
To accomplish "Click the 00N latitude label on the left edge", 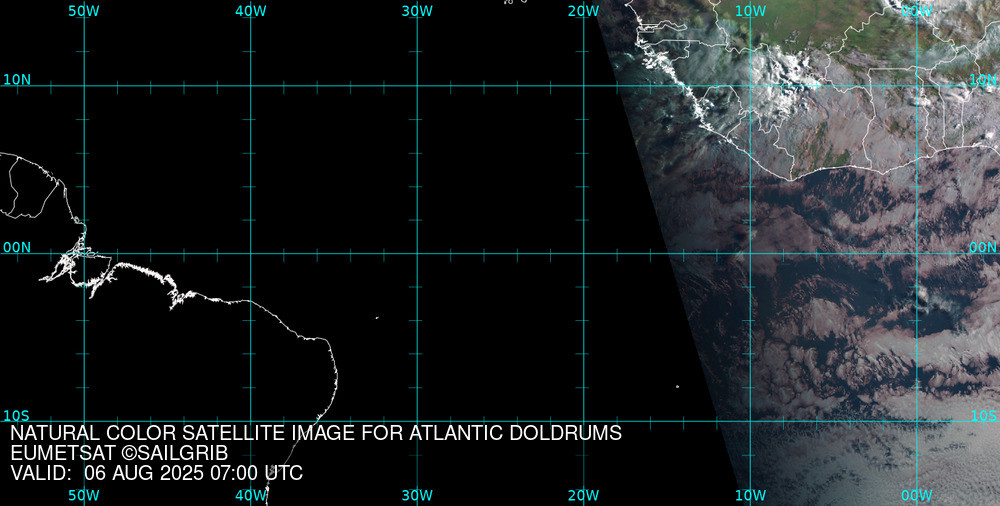I will pos(17,248).
